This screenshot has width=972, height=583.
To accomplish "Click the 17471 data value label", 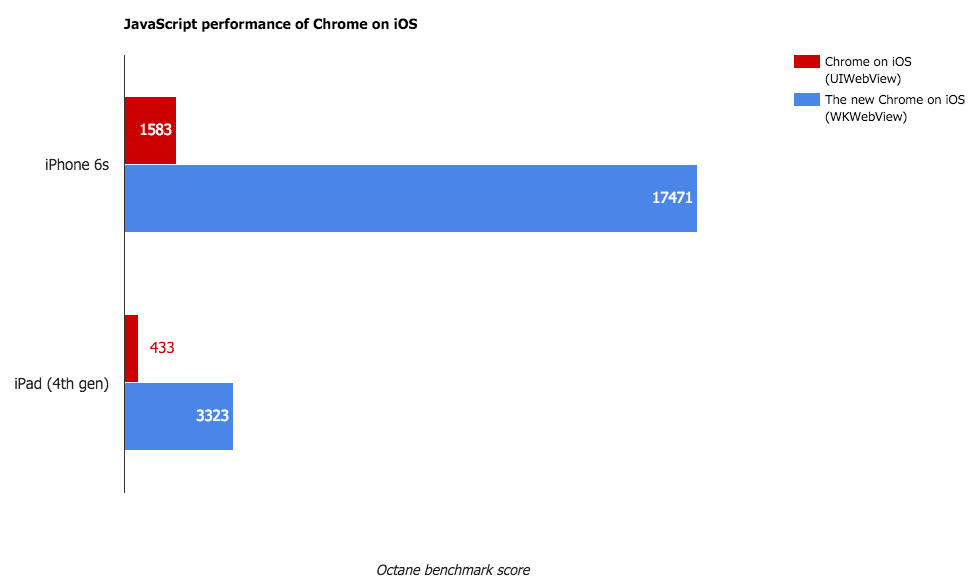I will tap(672, 198).
